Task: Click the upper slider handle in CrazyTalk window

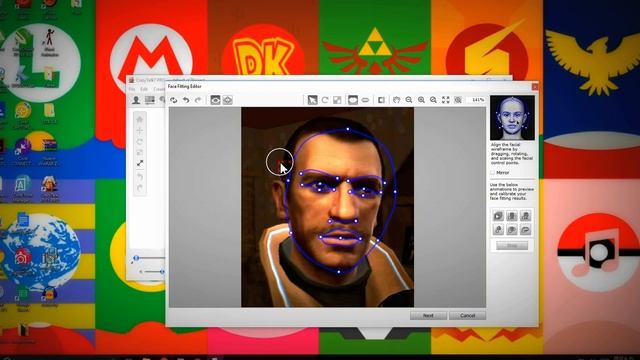Action: click(x=136, y=258)
